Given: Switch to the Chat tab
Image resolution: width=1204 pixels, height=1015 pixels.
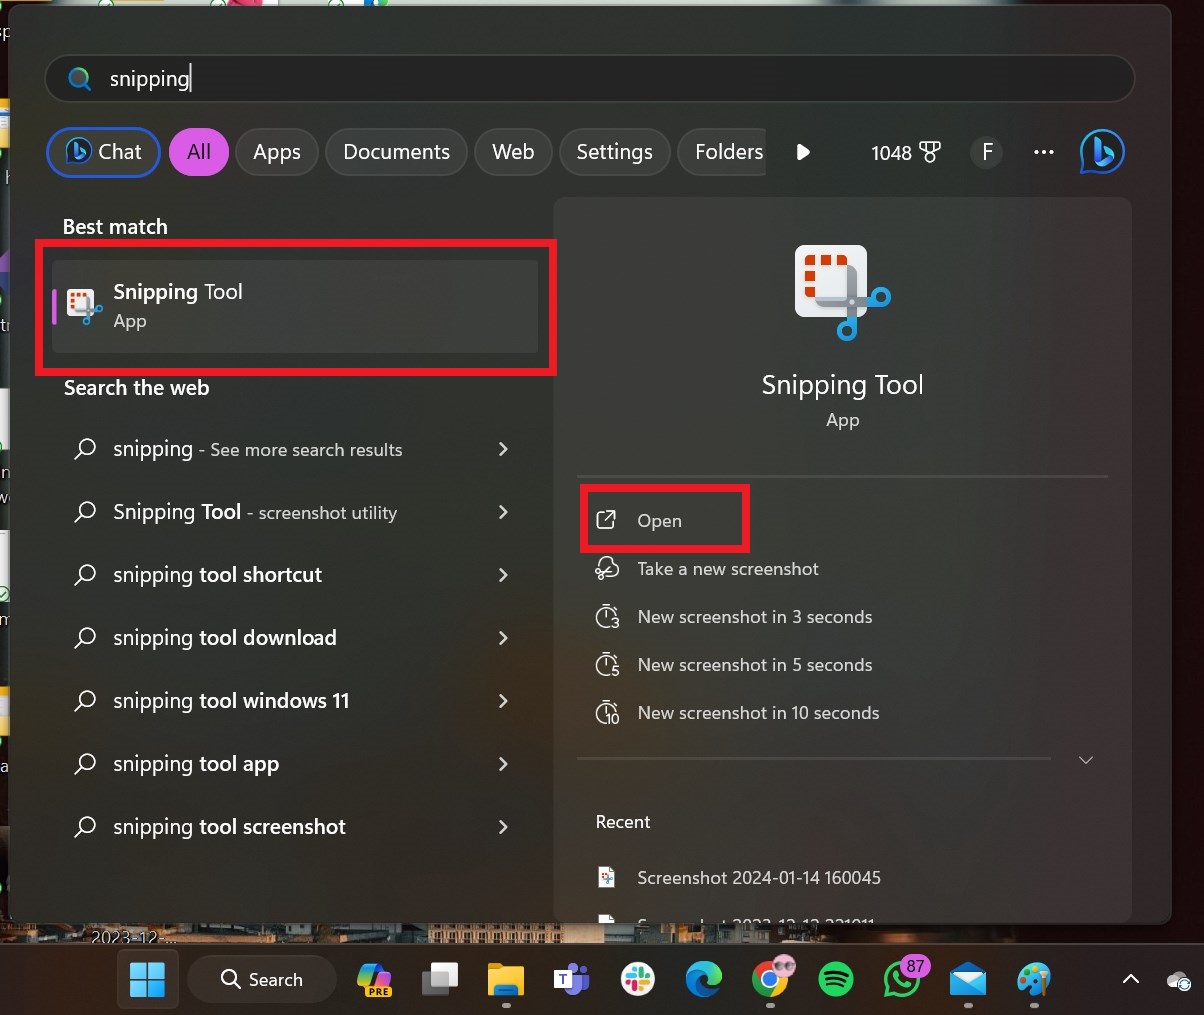Looking at the screenshot, I should (104, 152).
